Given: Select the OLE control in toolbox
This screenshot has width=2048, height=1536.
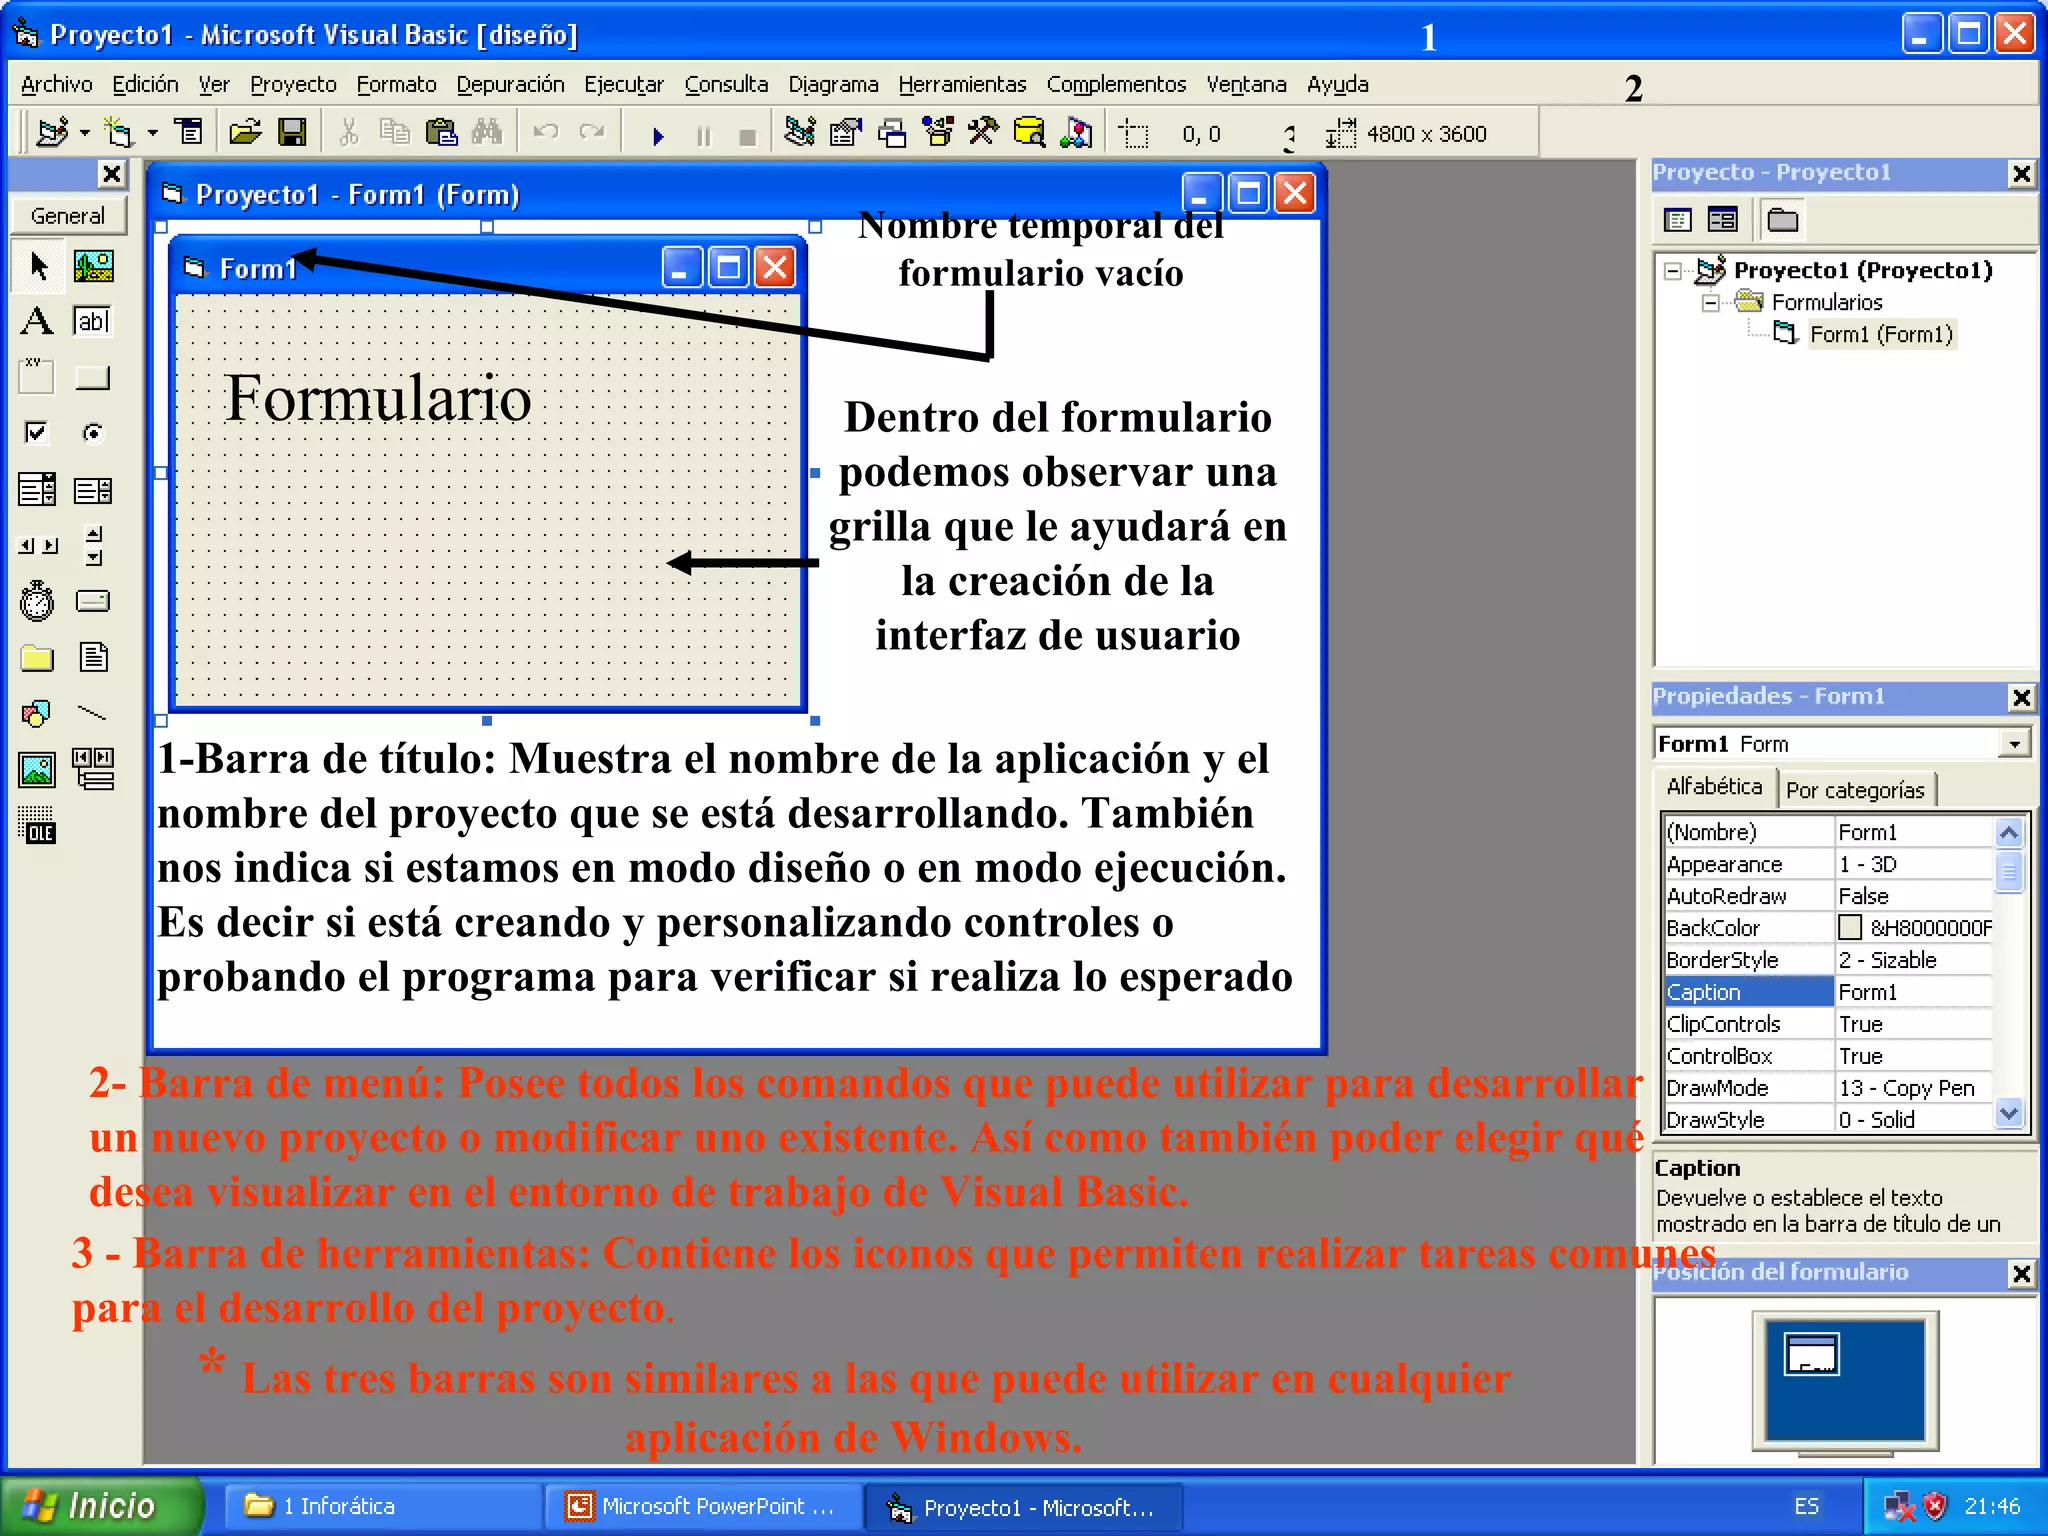Looking at the screenshot, I should pyautogui.click(x=37, y=826).
